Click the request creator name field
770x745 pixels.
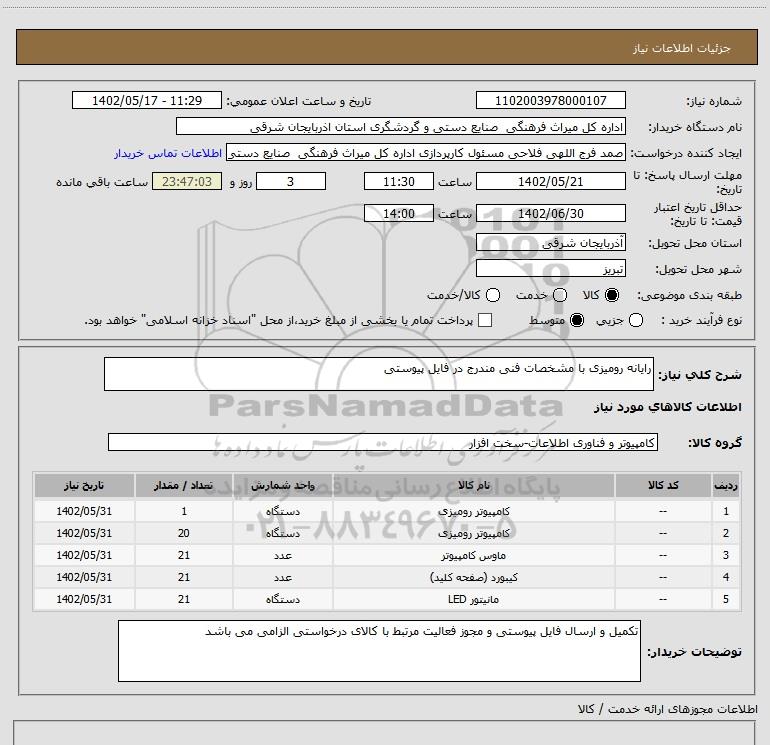[425, 153]
